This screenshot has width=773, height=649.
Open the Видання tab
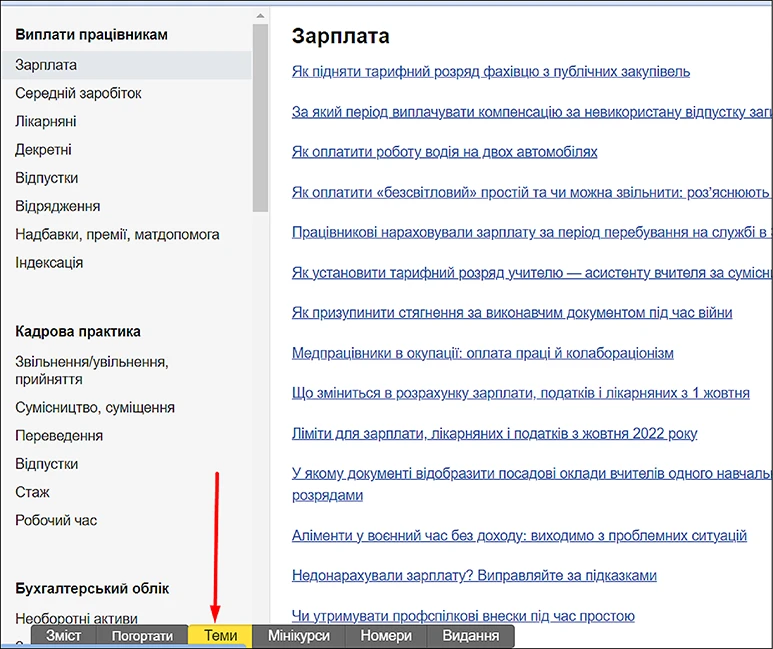(x=470, y=636)
